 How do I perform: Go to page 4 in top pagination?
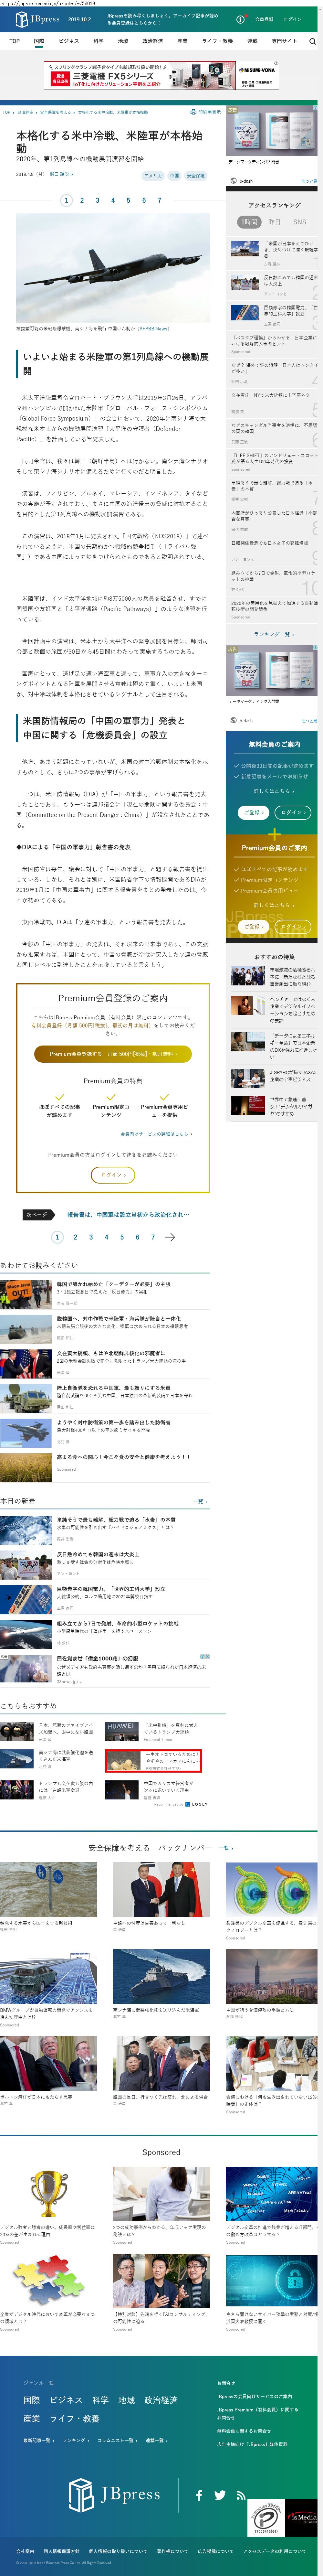point(113,200)
